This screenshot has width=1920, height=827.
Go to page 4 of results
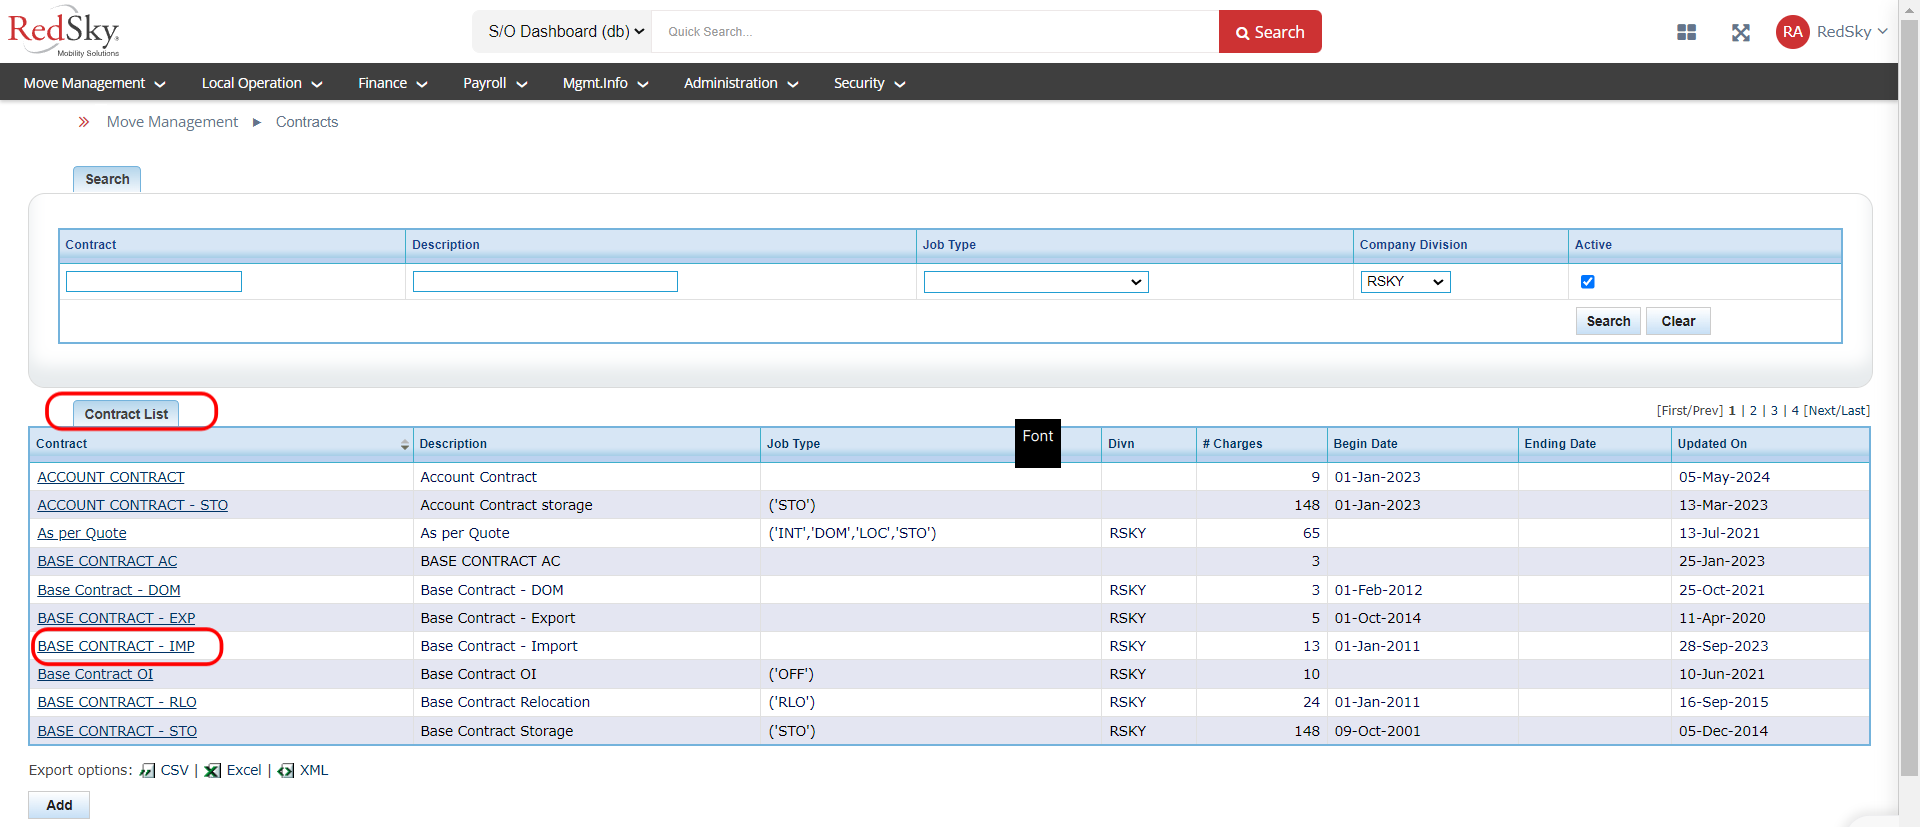coord(1795,411)
